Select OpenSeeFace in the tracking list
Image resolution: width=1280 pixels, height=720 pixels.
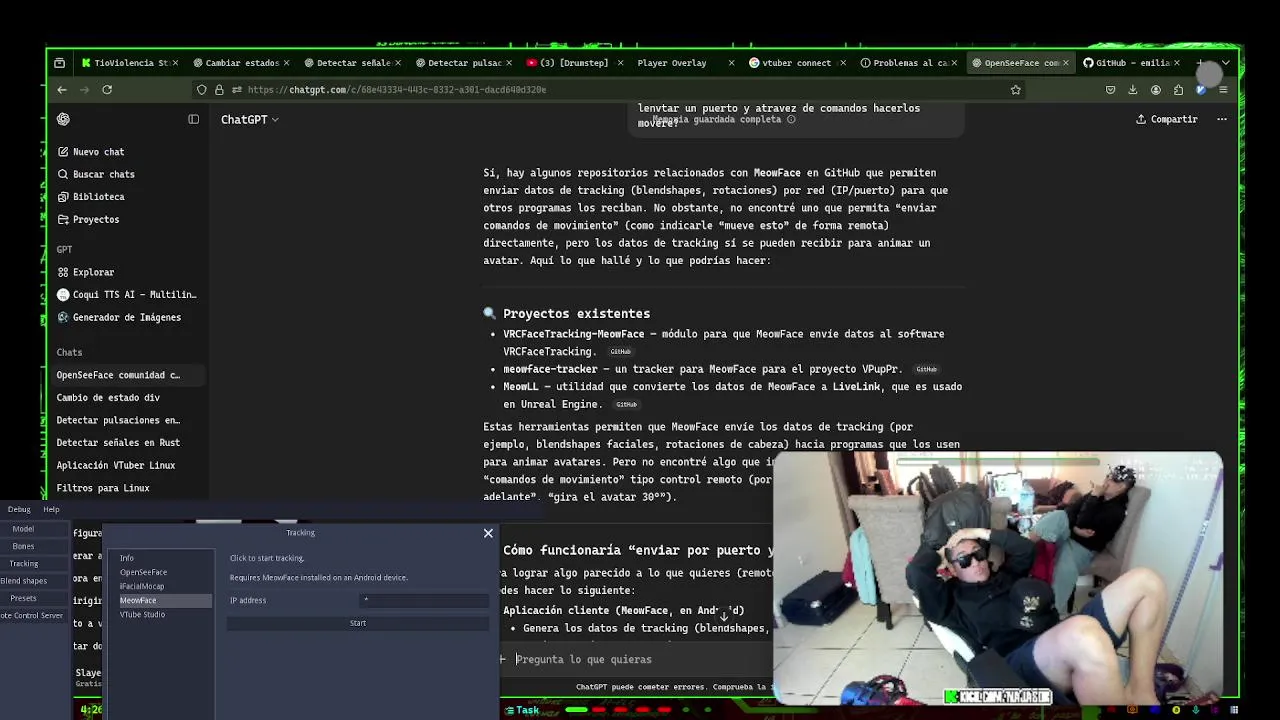coord(160,572)
